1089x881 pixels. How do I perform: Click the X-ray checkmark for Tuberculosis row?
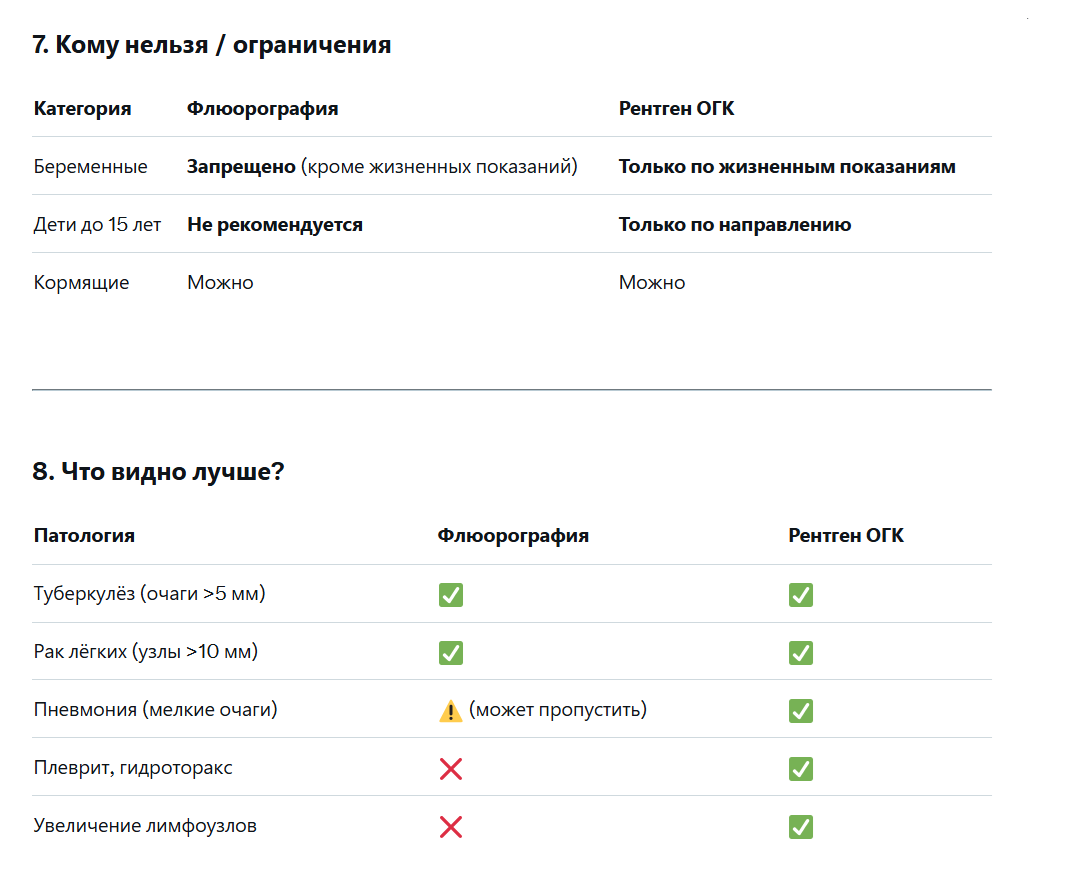[800, 595]
